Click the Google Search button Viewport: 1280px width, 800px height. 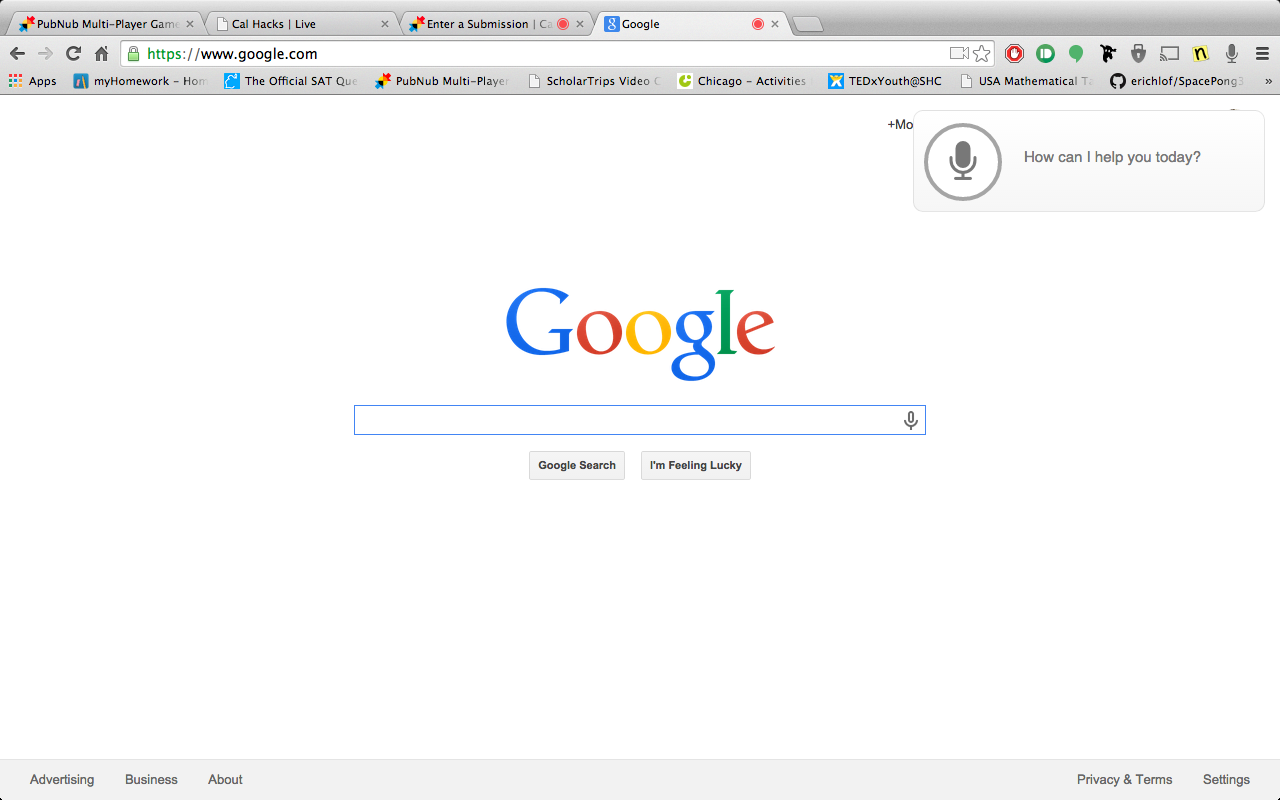[x=577, y=465]
